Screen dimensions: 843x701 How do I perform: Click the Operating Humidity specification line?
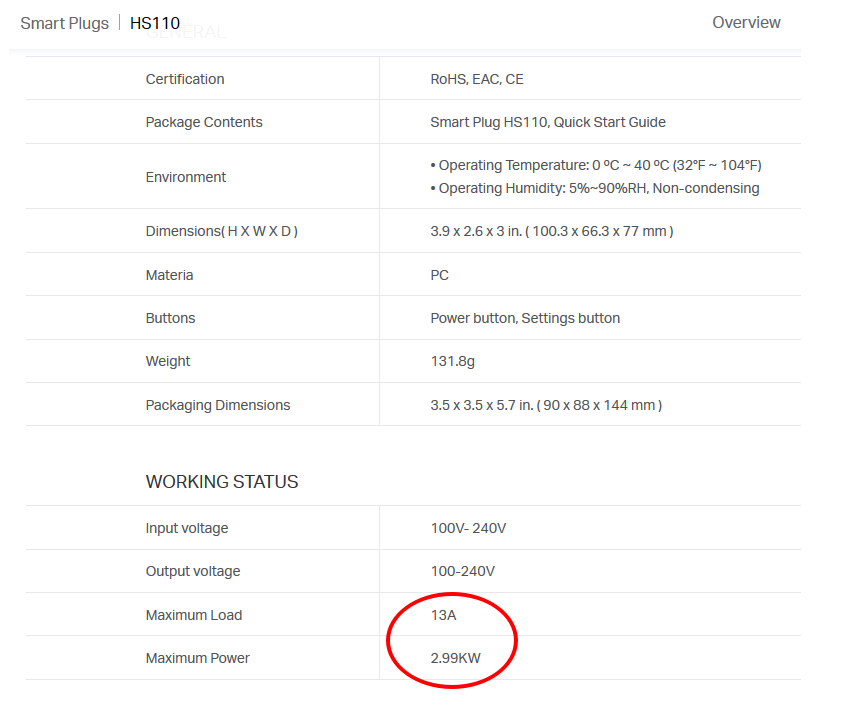(594, 188)
